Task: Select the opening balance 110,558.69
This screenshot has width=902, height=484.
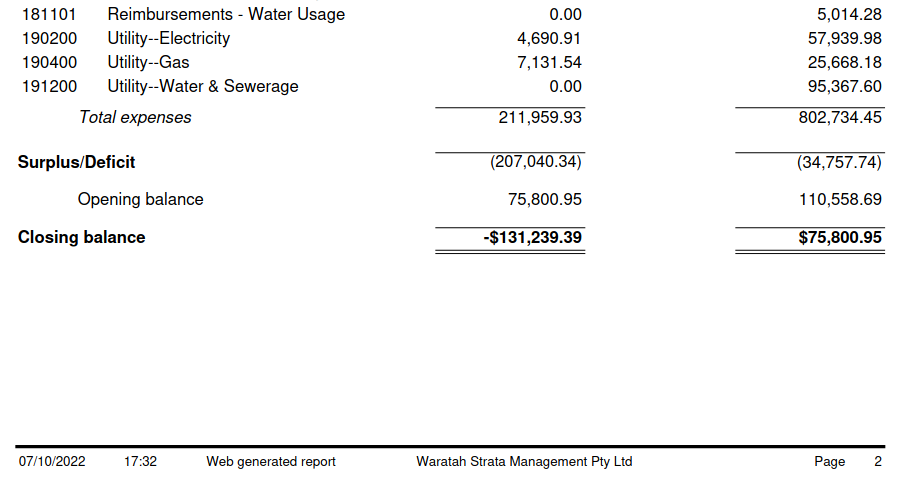Action: (x=840, y=199)
